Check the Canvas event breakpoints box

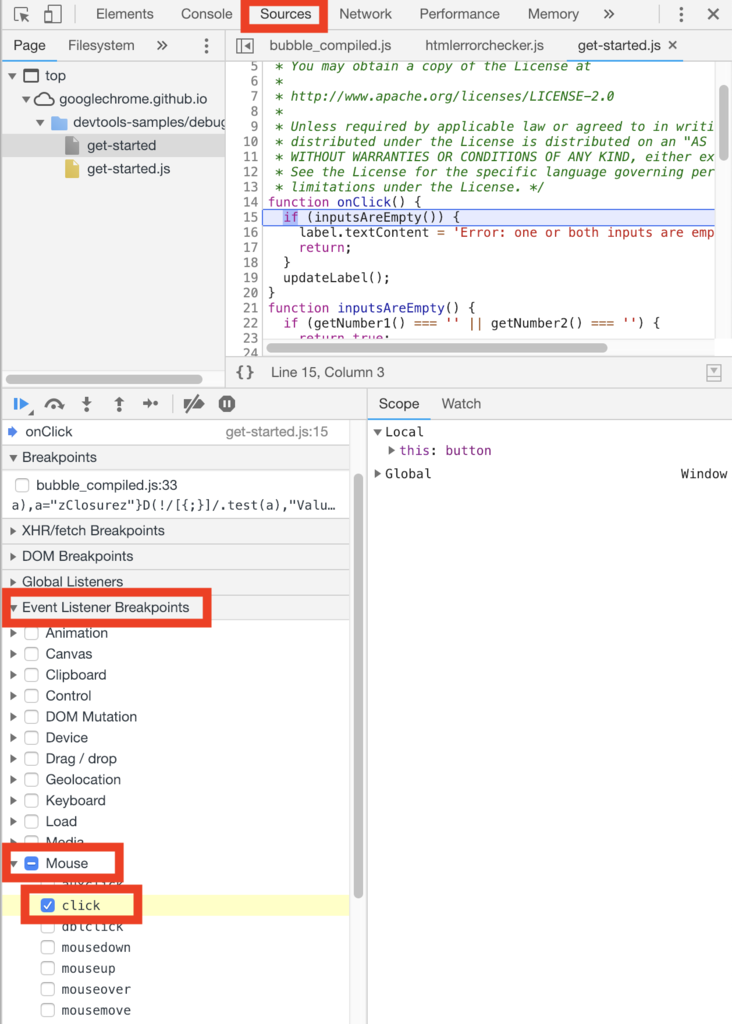pyautogui.click(x=31, y=654)
